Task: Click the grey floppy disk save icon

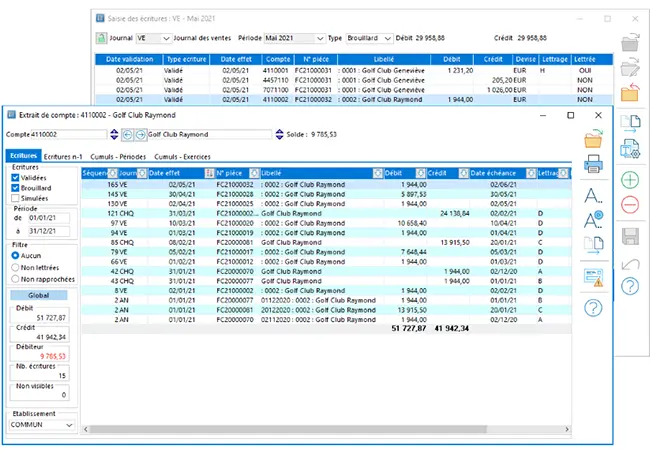Action: 631,236
